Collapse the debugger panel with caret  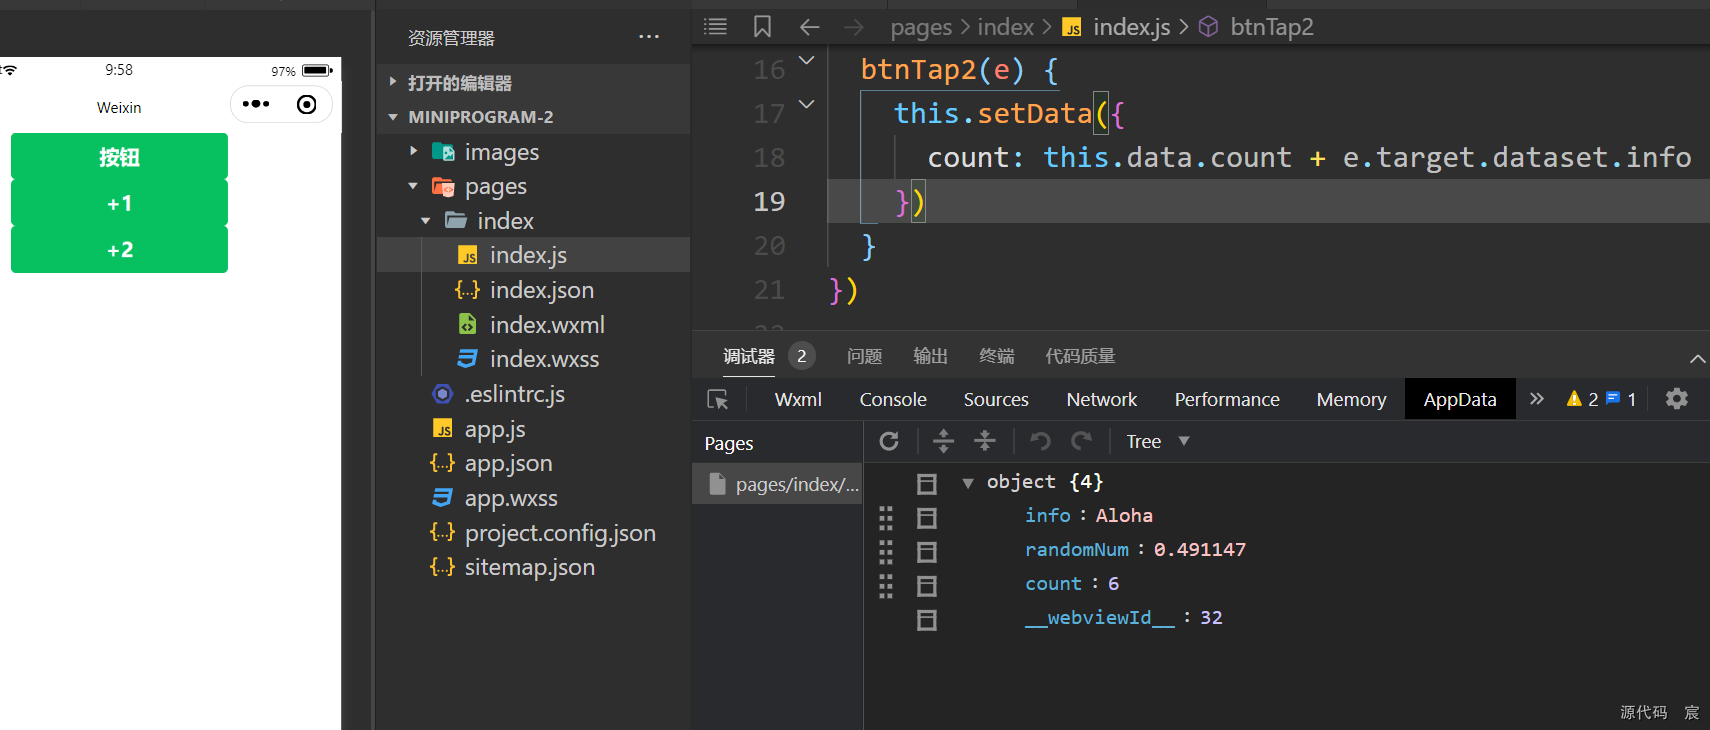[x=1697, y=358]
